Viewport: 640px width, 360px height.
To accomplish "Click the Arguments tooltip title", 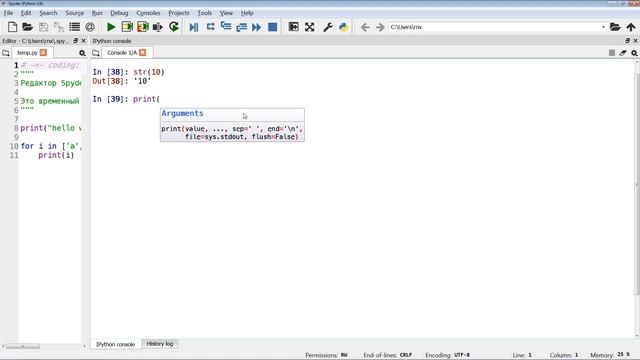I will click(182, 113).
